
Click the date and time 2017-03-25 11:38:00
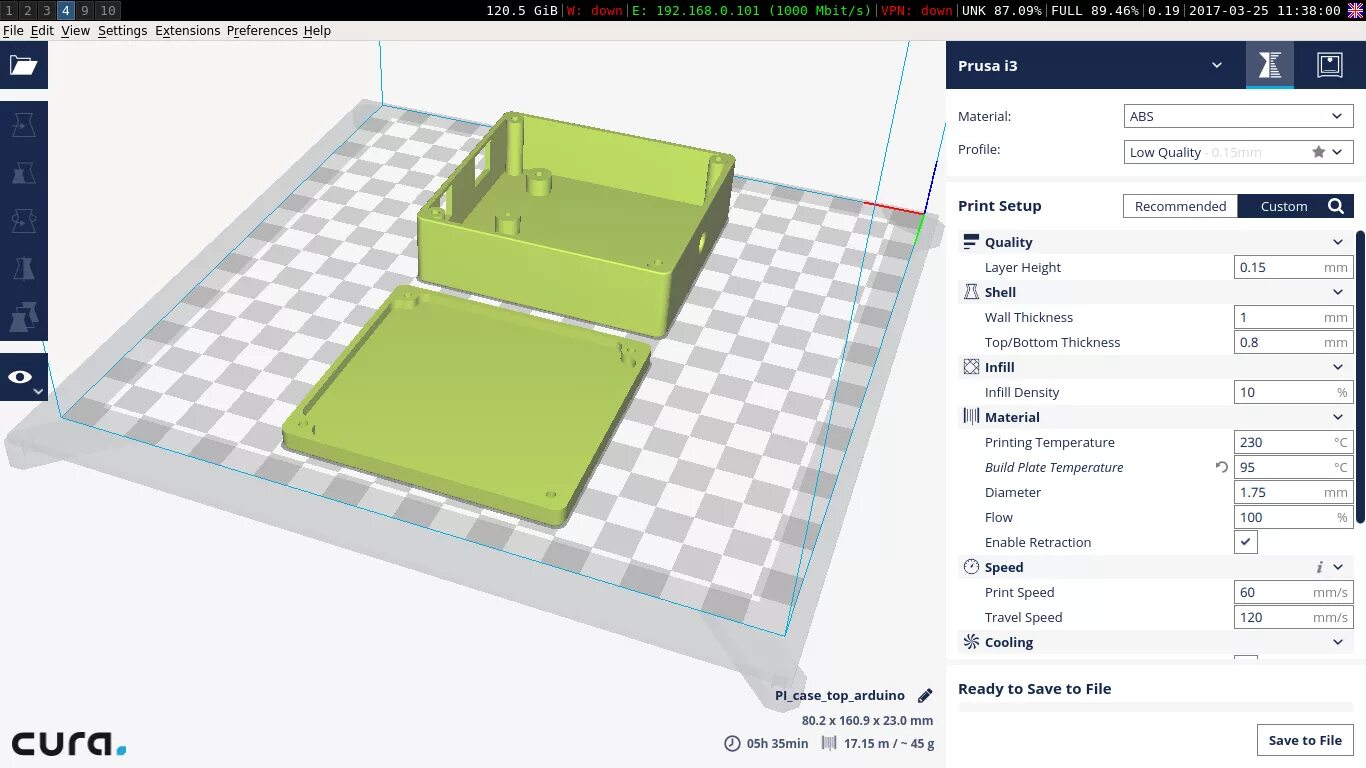point(1265,10)
